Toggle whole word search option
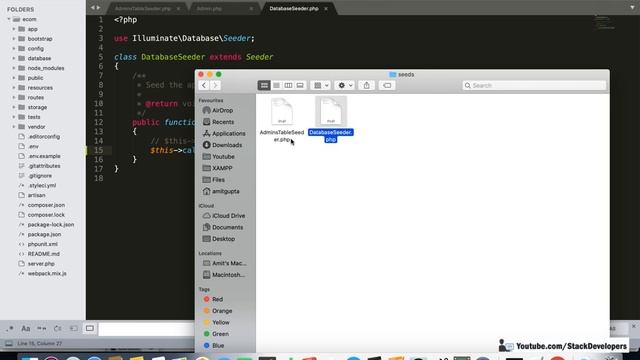This screenshot has width=640, height=360. point(42,329)
